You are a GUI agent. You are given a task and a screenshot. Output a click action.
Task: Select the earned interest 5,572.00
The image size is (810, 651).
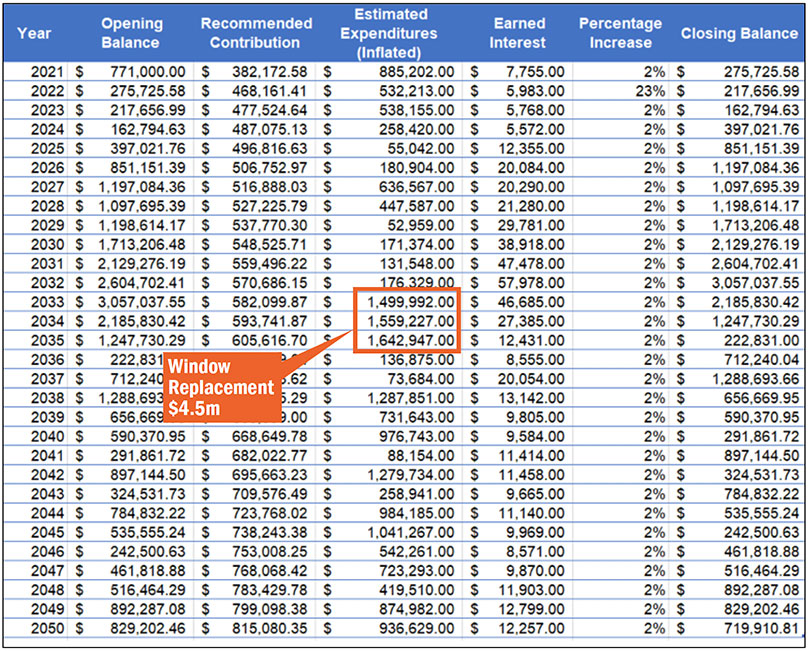(535, 129)
